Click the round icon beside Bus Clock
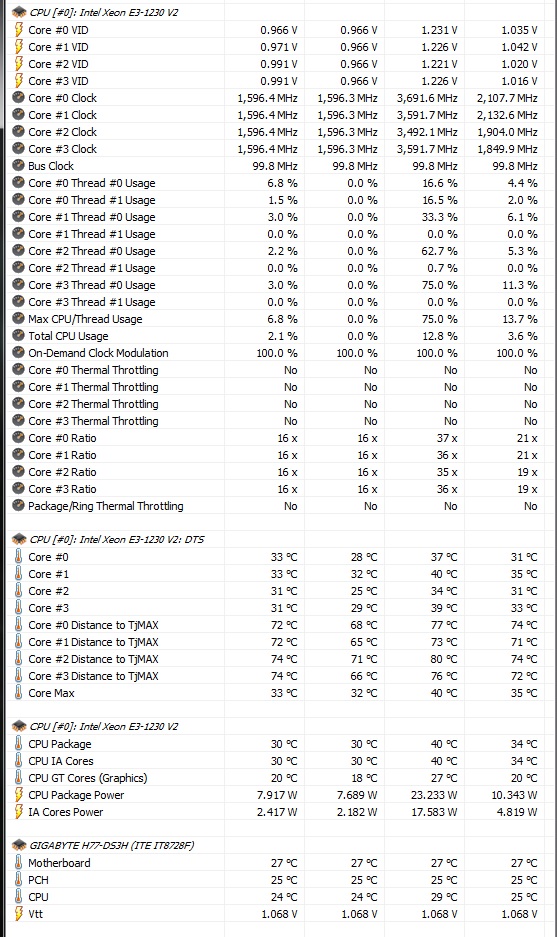The image size is (557, 937). tap(19, 166)
